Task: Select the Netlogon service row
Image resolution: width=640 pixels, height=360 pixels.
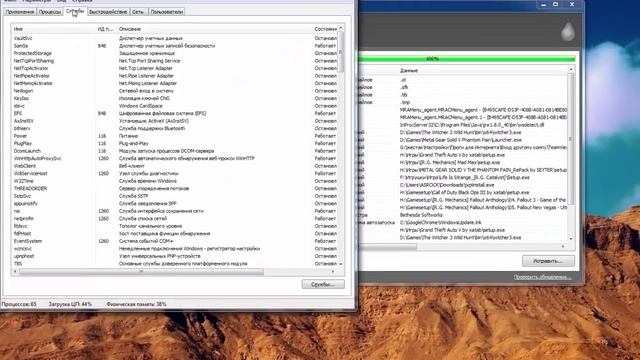Action: (175, 91)
